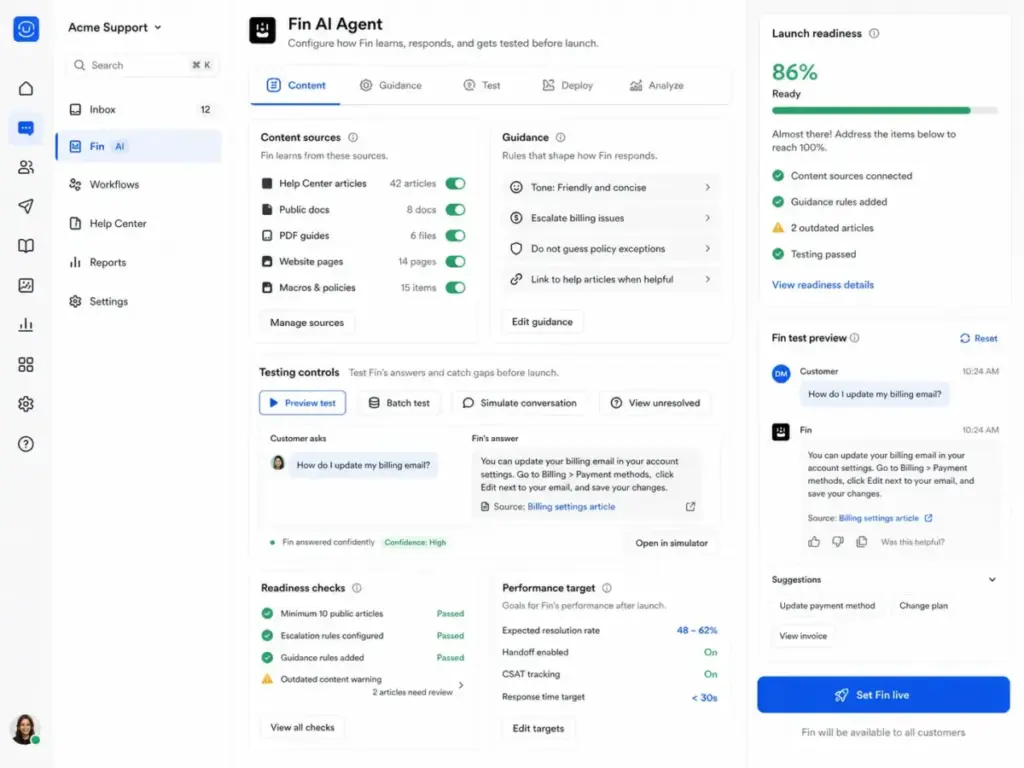
Task: Open the gear icon in left rail
Action: tap(25, 404)
